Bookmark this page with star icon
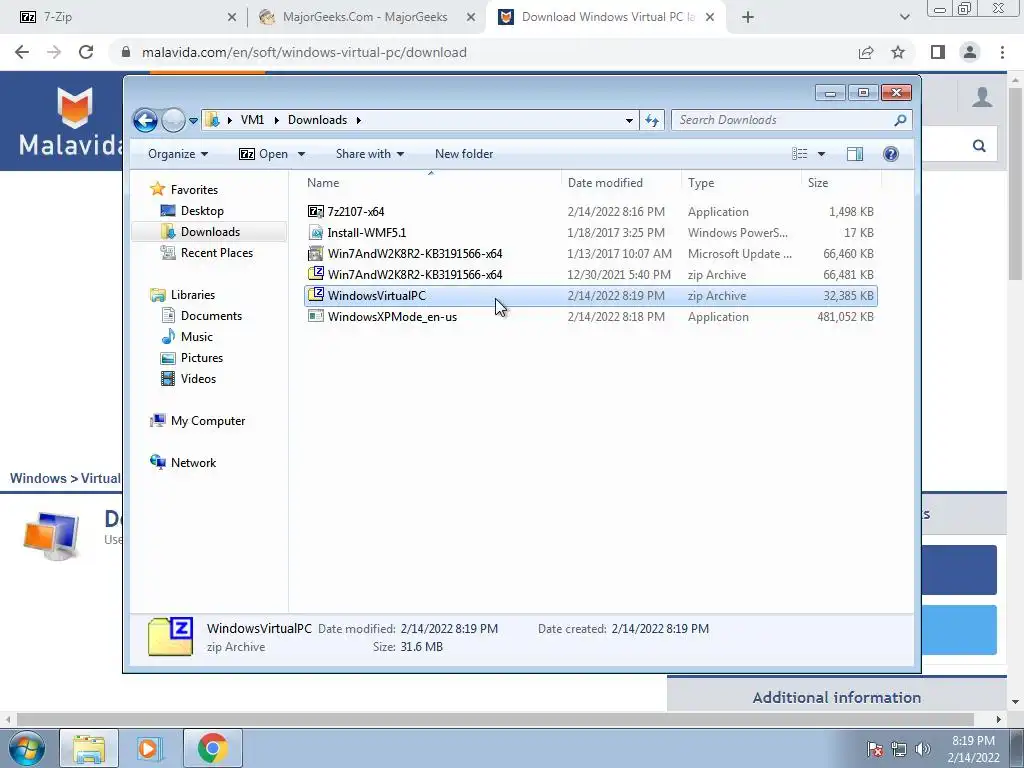Image resolution: width=1024 pixels, height=768 pixels. tap(898, 52)
